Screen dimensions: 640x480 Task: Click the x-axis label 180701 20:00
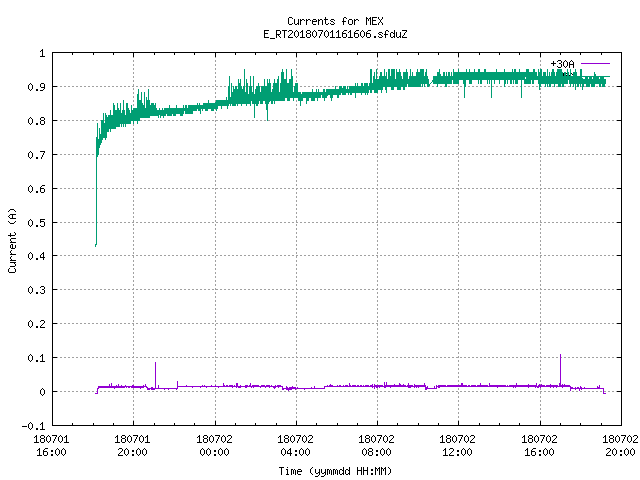point(132,446)
